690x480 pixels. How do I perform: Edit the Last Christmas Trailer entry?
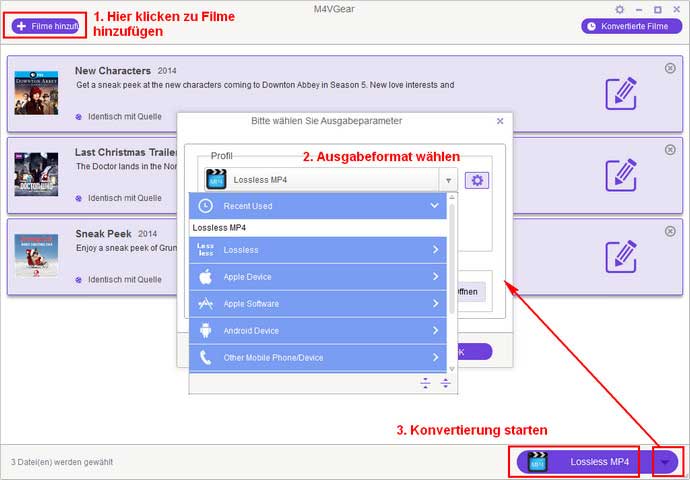(x=621, y=175)
